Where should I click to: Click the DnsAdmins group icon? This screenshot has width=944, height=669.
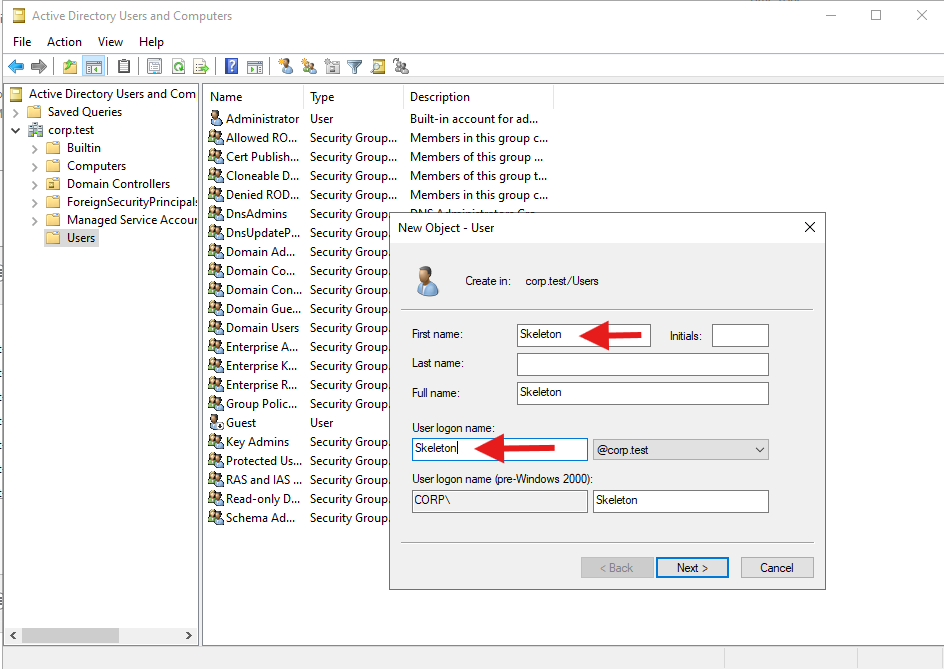(216, 213)
